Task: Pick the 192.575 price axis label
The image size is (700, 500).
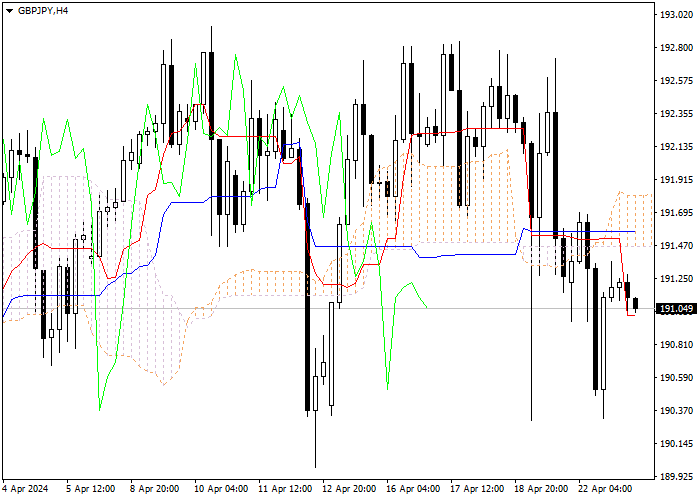Action: coord(676,81)
